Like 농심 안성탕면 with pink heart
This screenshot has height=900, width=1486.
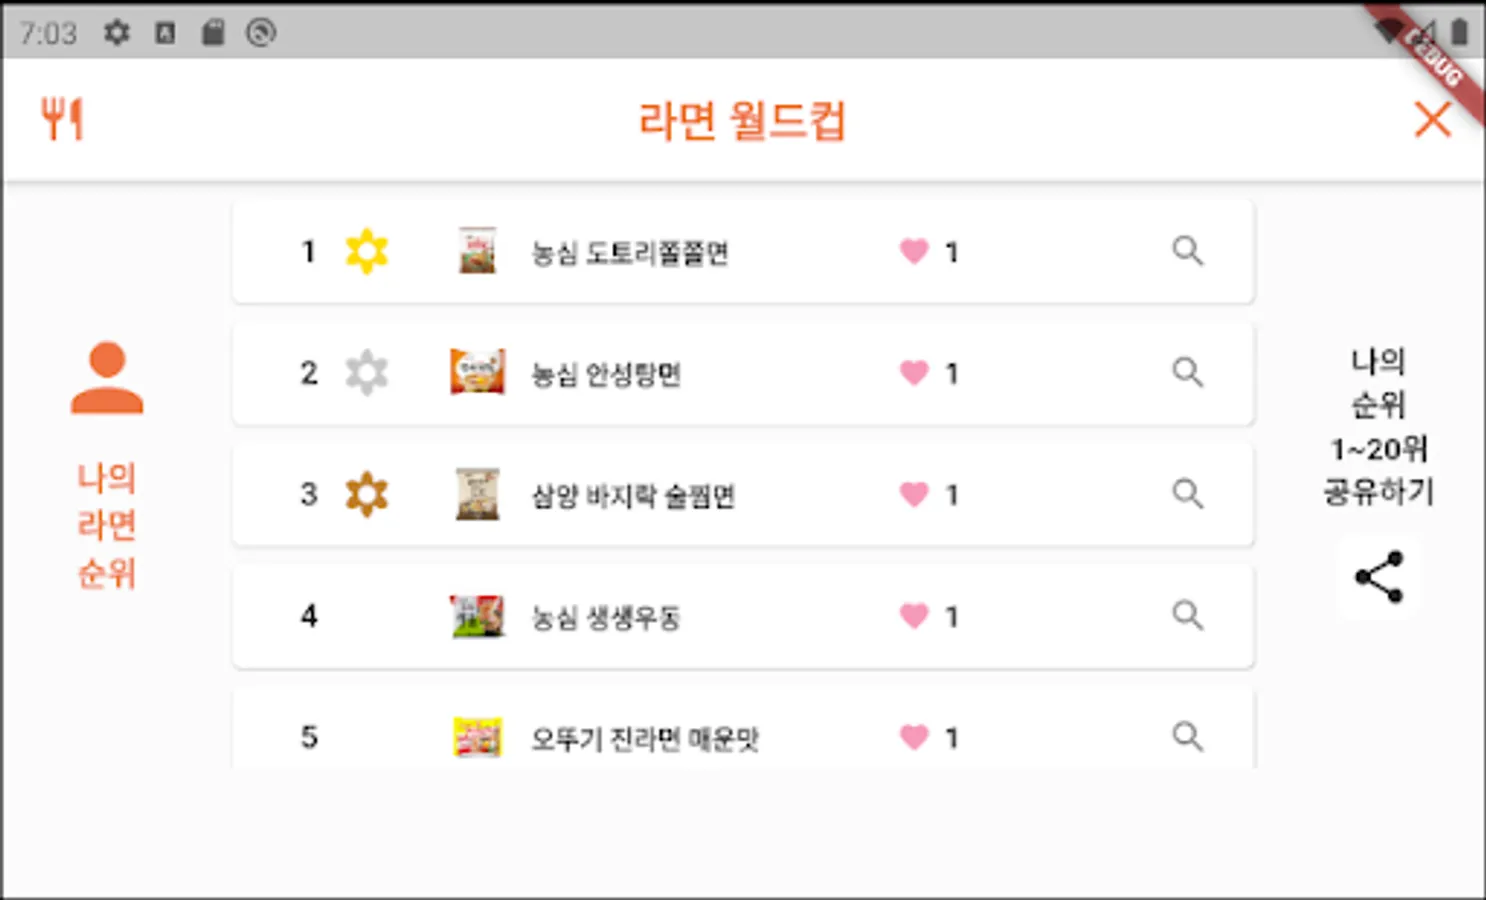click(914, 372)
